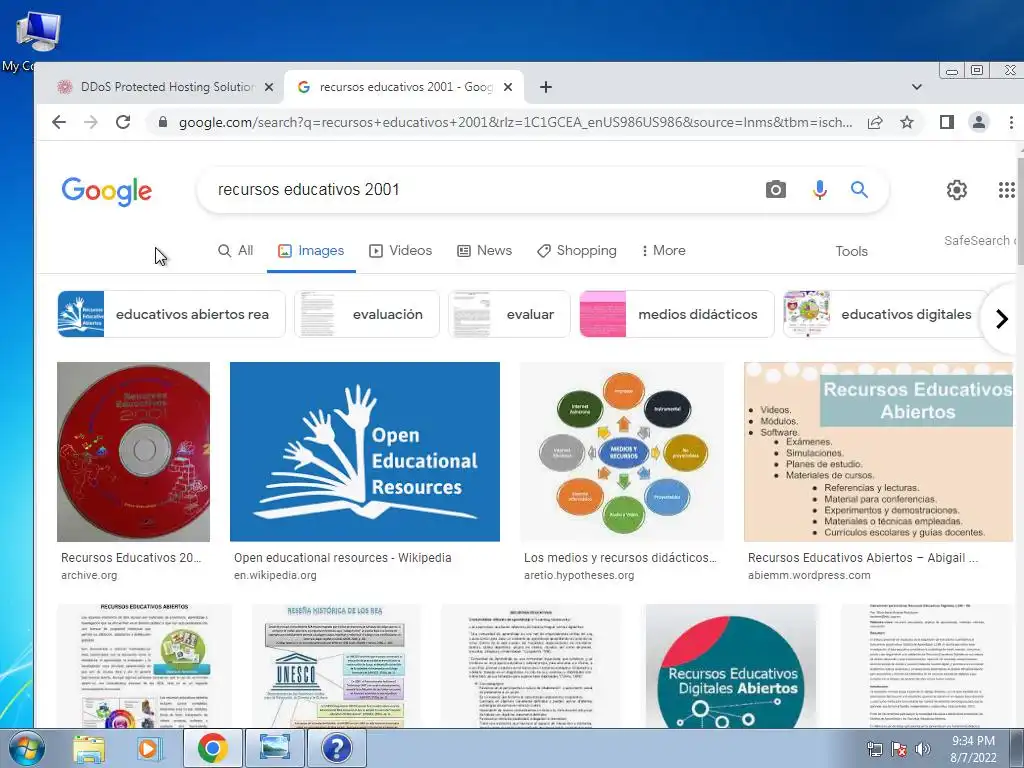Open Action Center flag in system tray
Screen dimensions: 1024x768
click(899, 749)
